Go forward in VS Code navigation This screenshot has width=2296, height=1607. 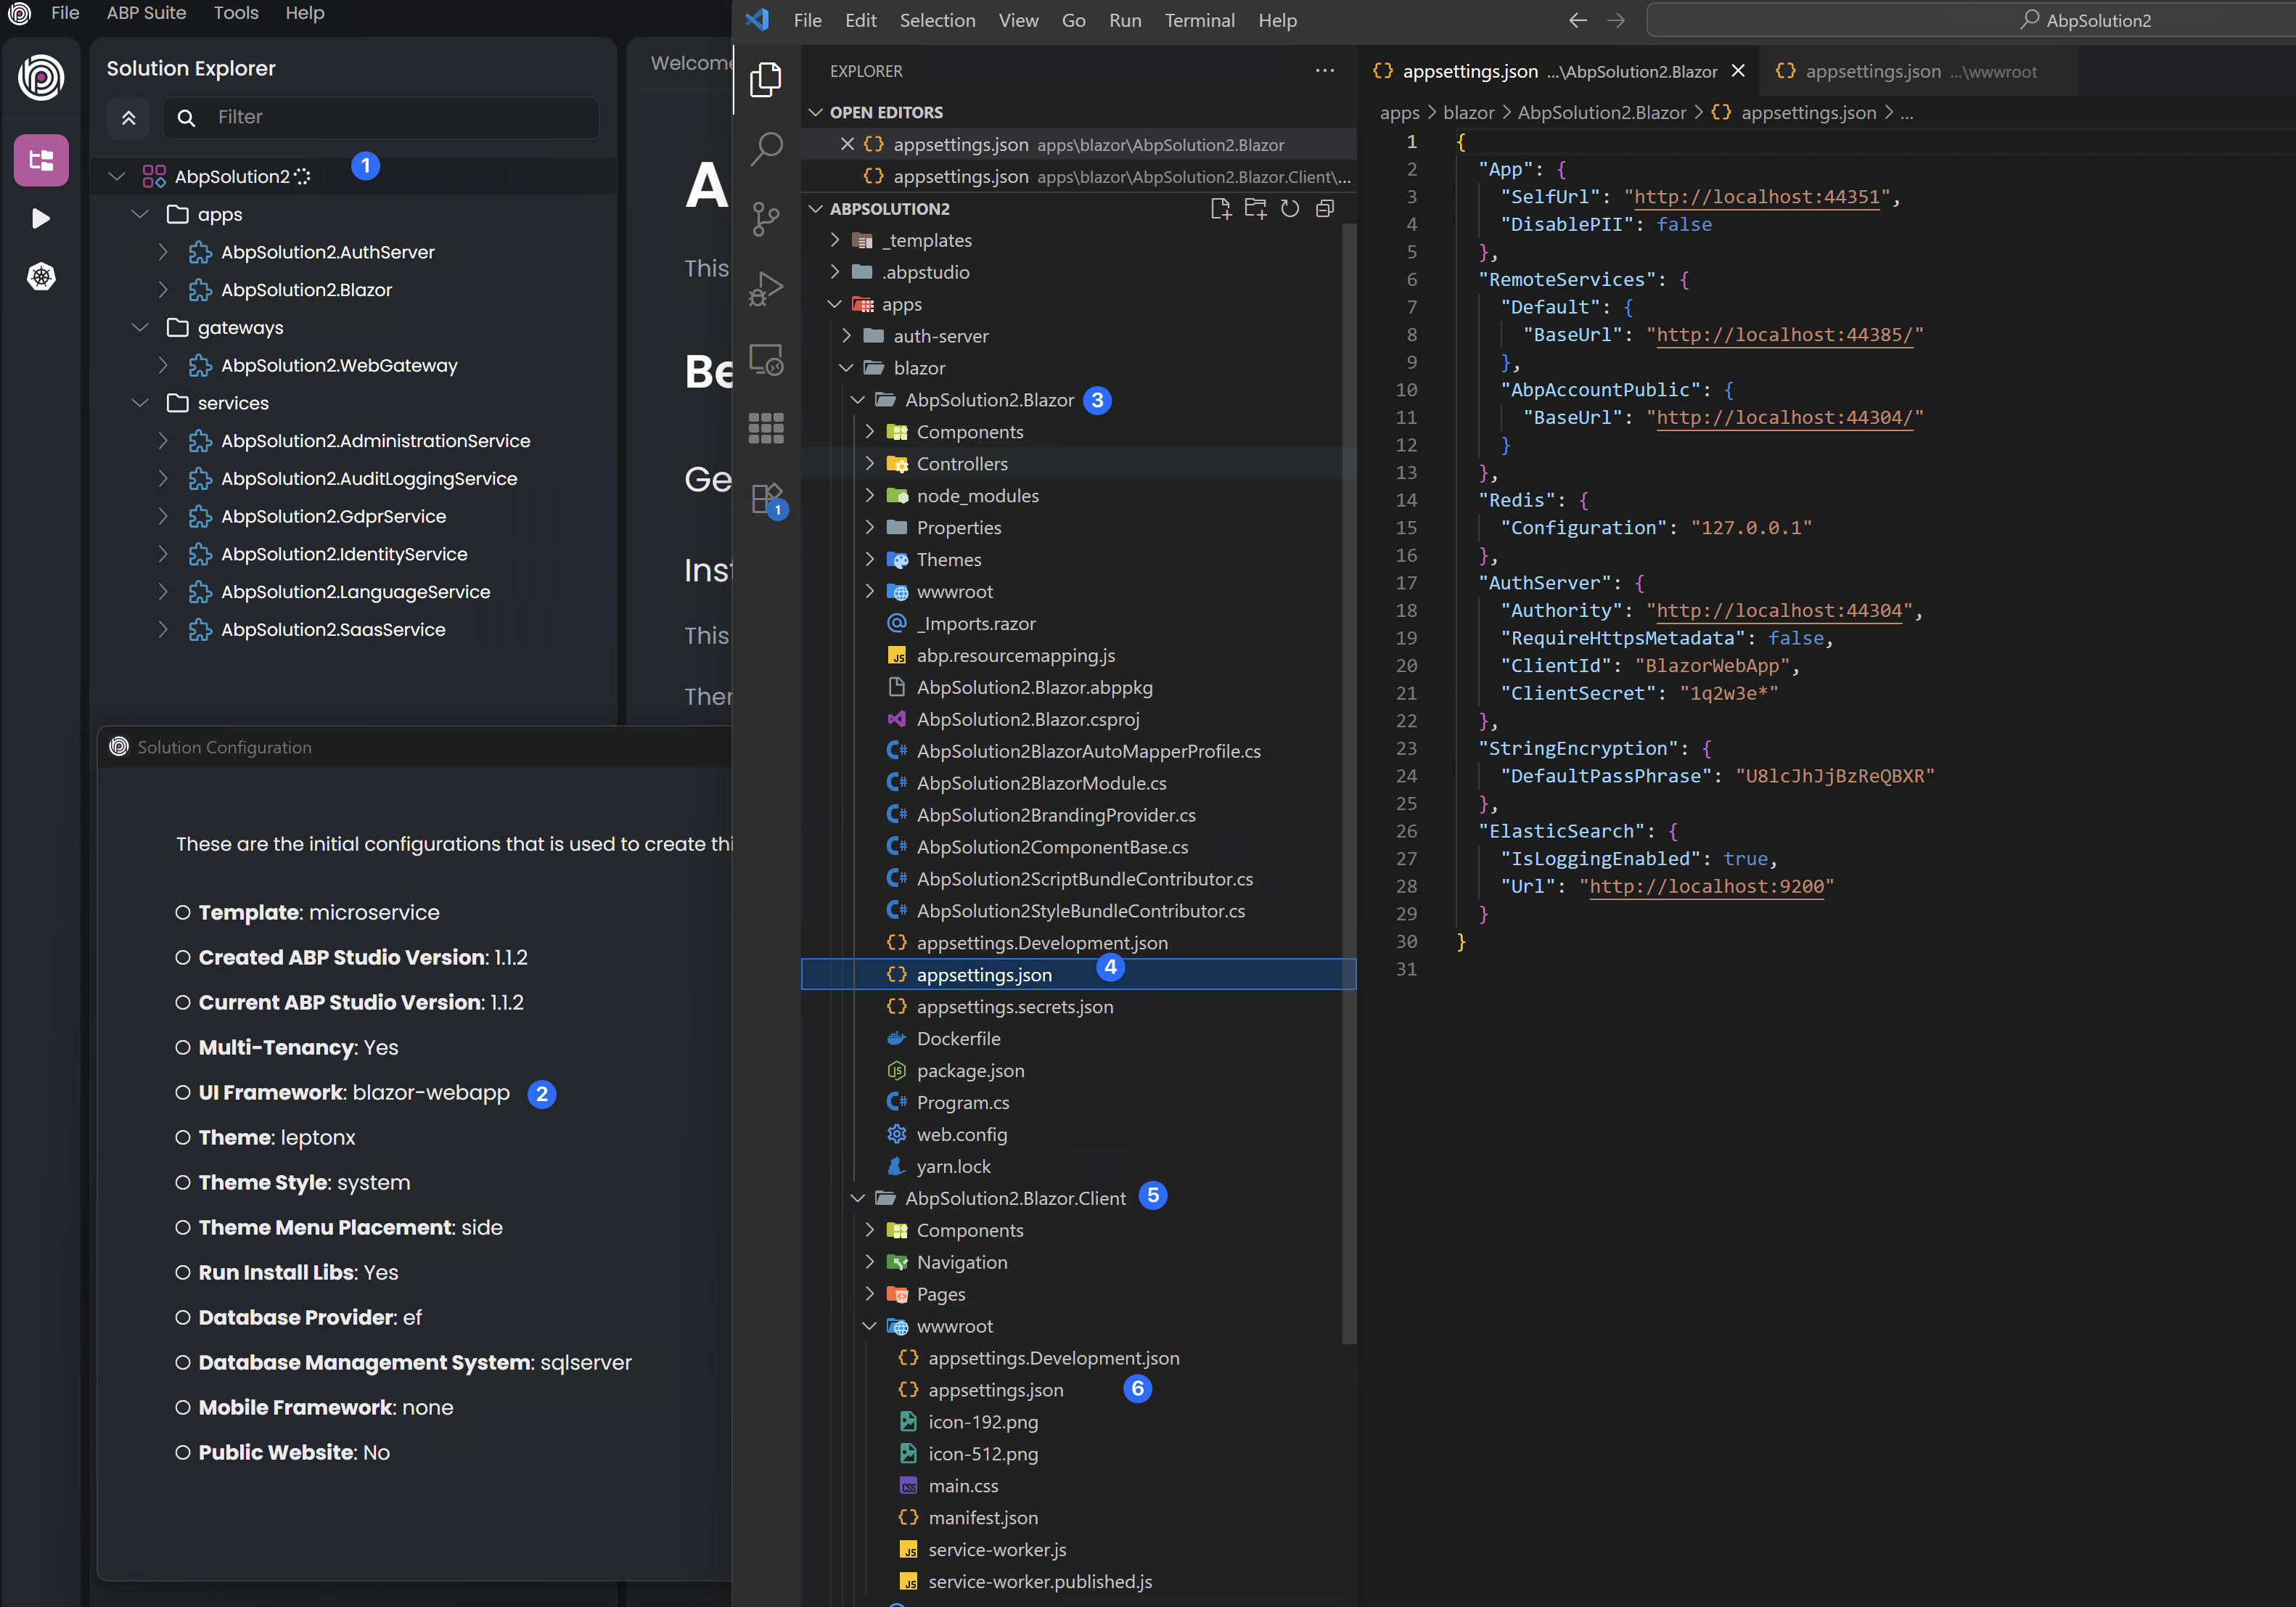pyautogui.click(x=1616, y=20)
